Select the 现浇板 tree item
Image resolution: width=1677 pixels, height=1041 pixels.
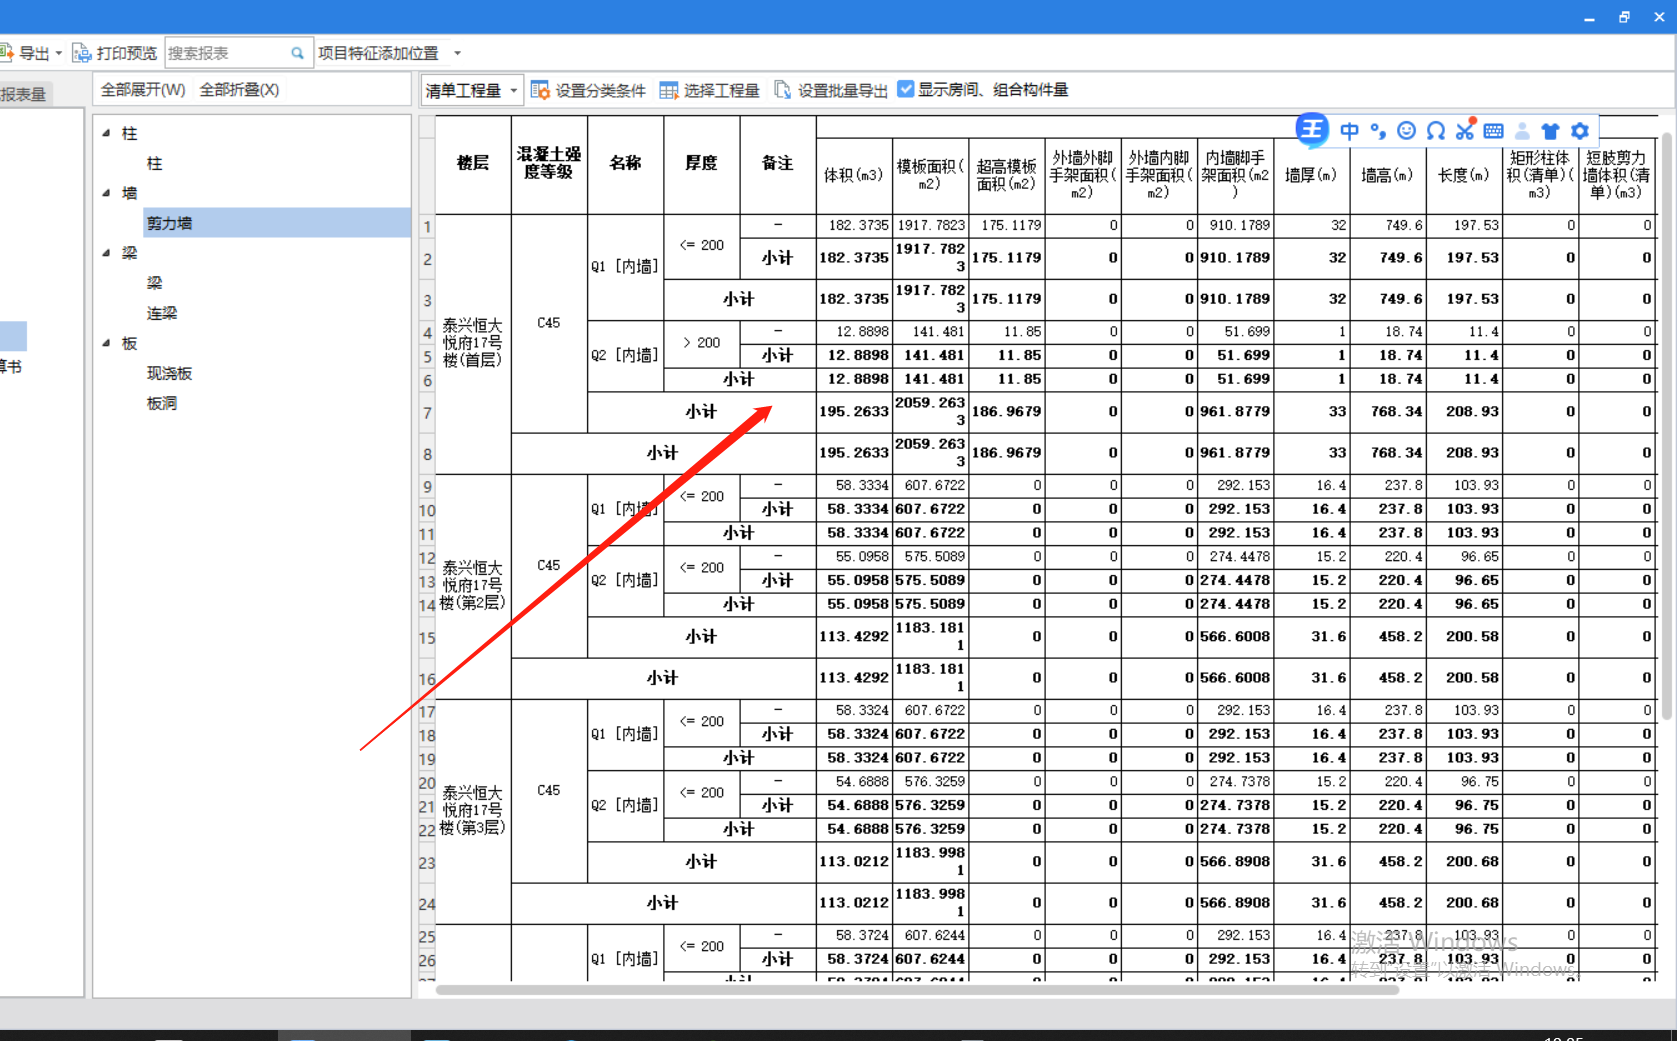169,373
